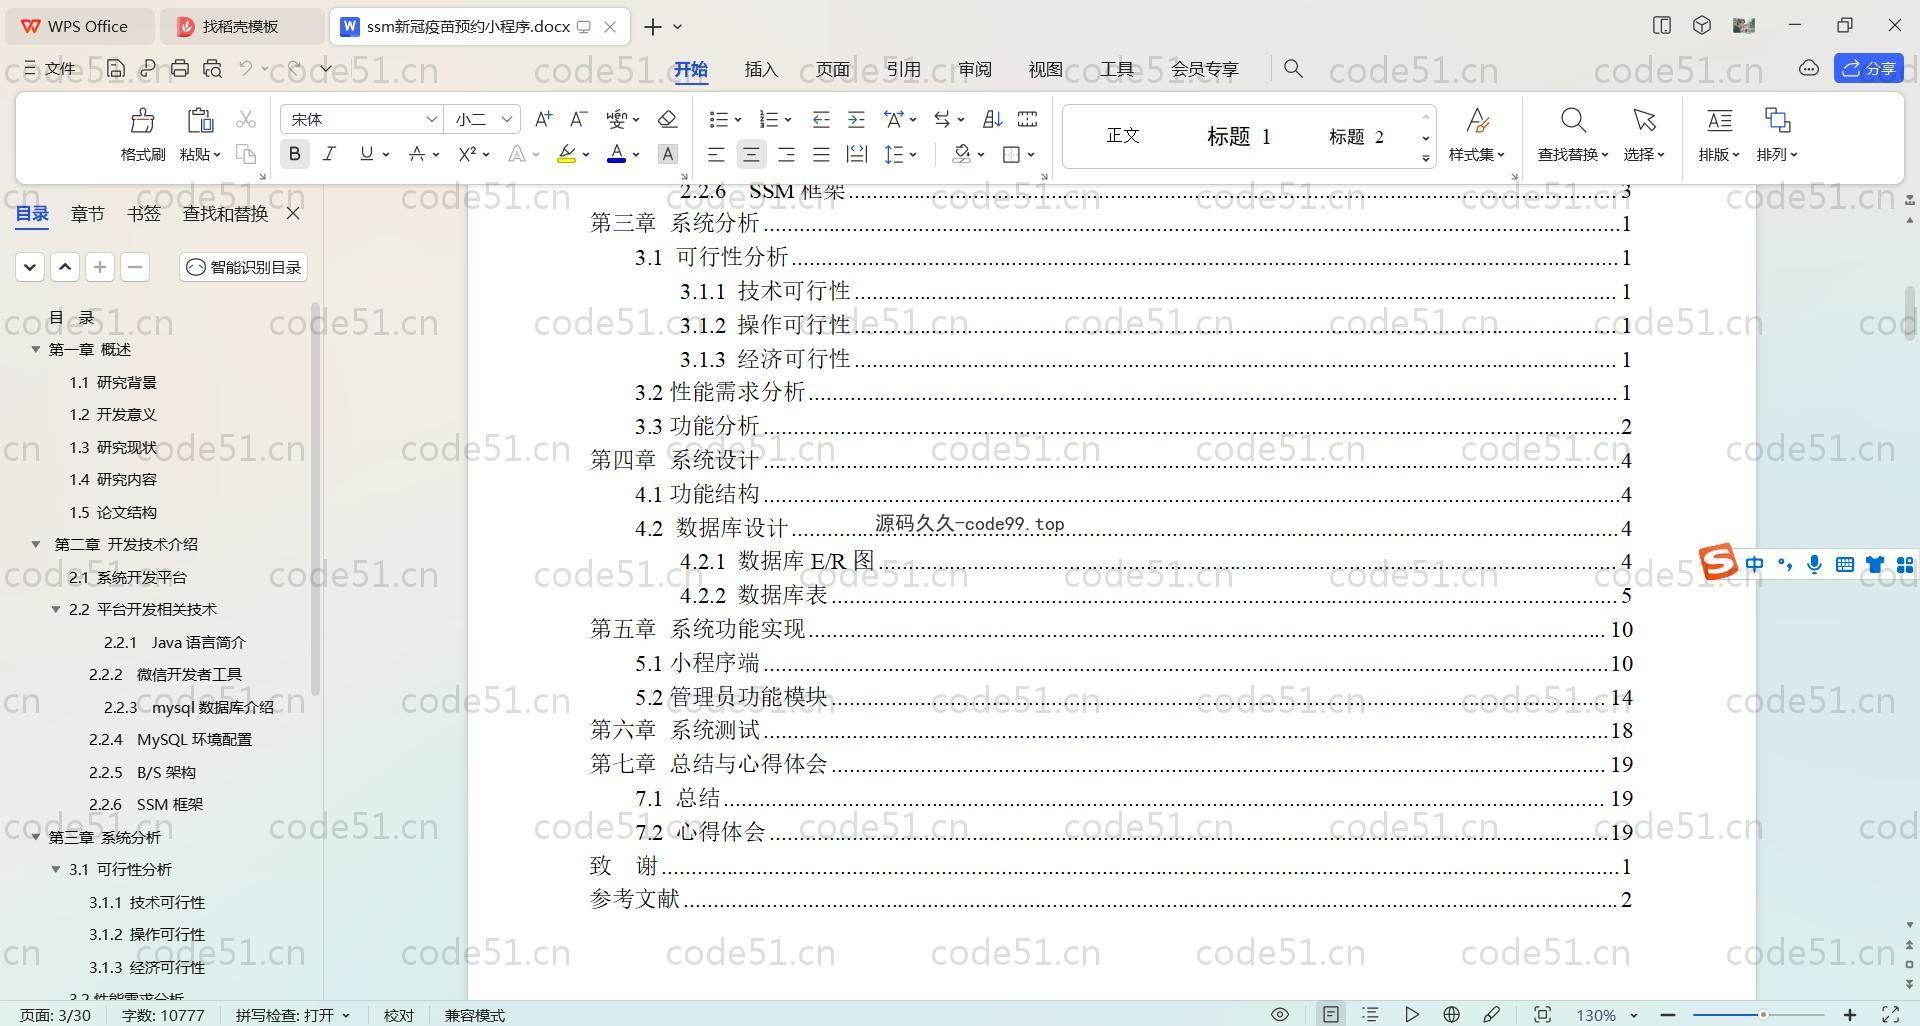Click the Sogou input method S logo

coord(1718,562)
